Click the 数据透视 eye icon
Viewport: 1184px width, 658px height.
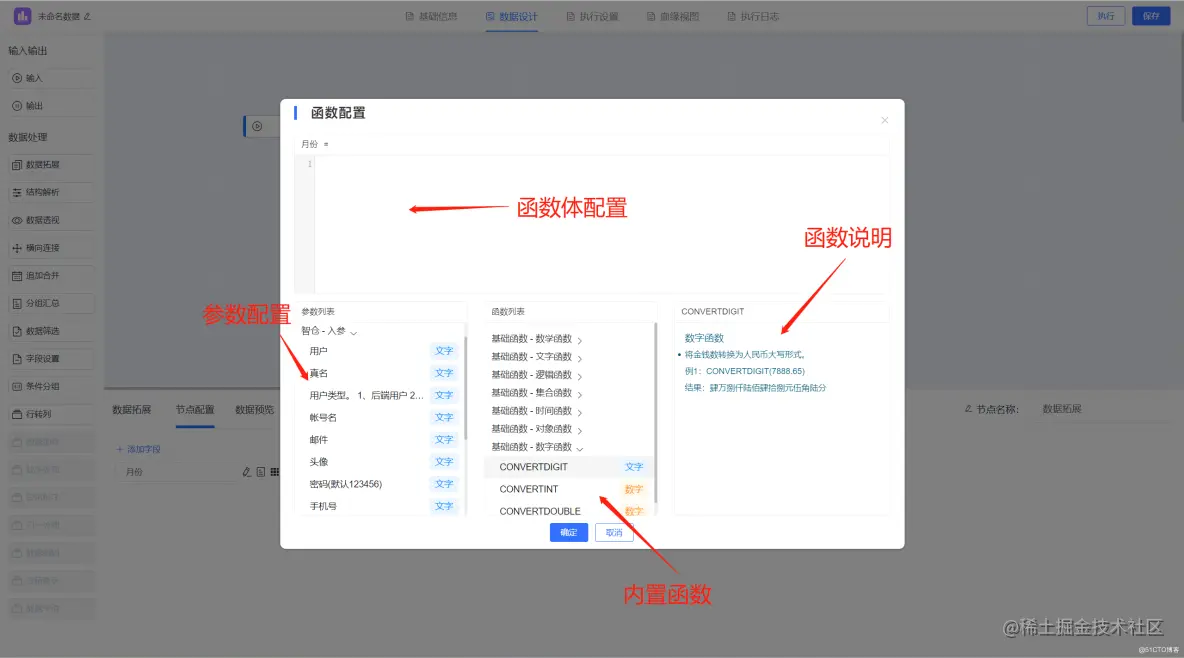(17, 221)
